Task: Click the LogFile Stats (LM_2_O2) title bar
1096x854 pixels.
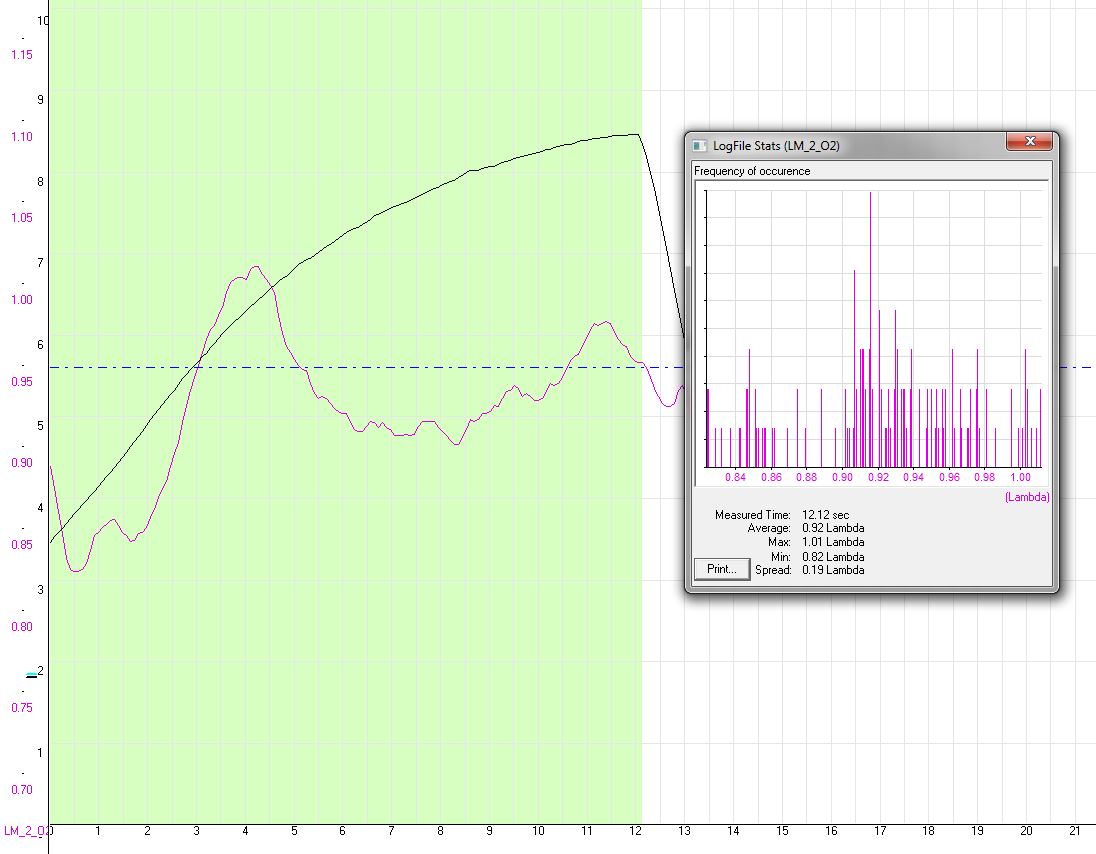Action: (850, 146)
